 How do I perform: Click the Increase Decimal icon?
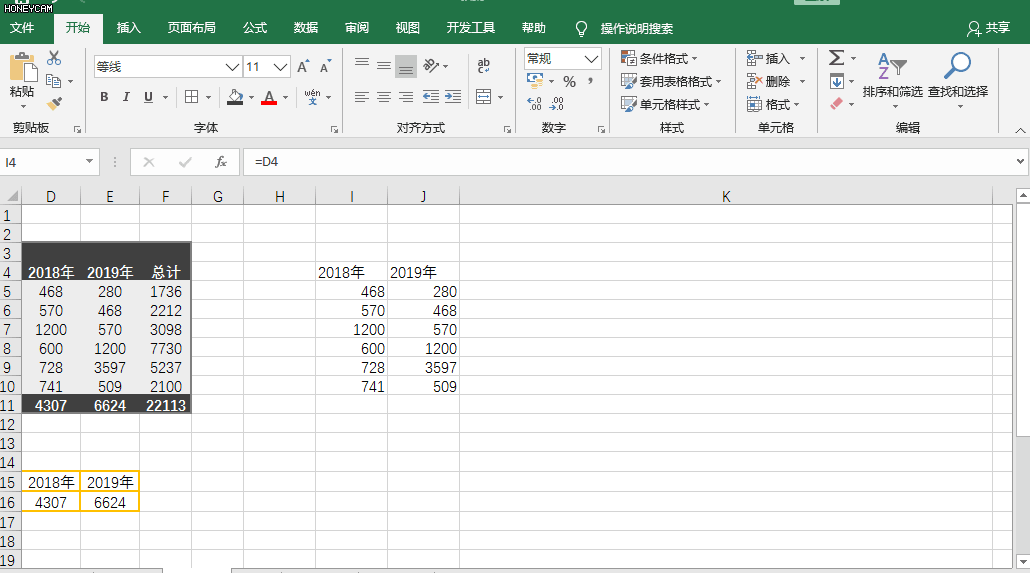coord(535,104)
